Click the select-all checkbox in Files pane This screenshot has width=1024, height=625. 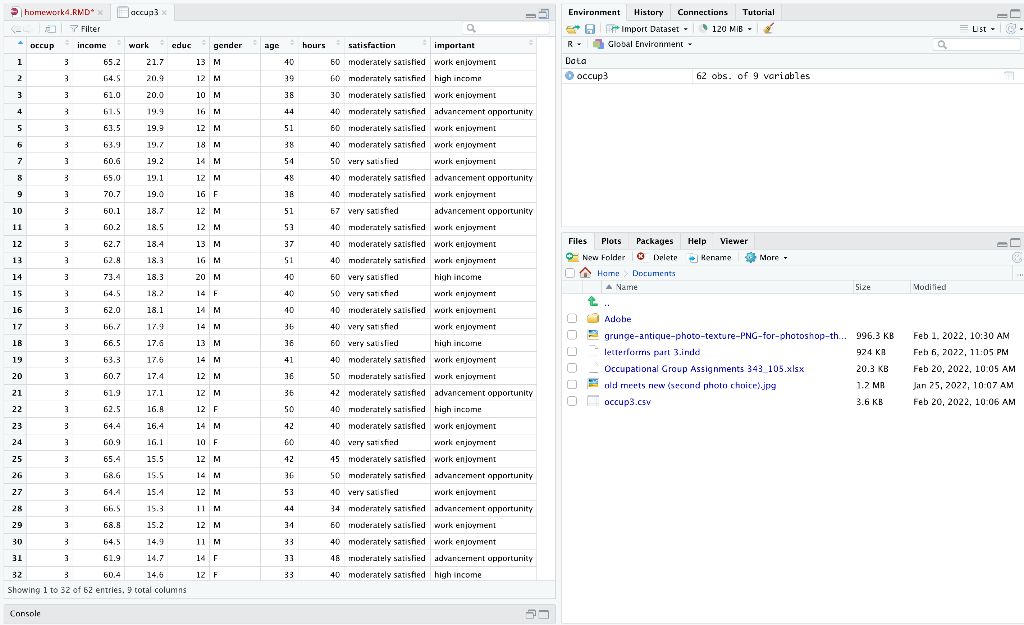569,273
